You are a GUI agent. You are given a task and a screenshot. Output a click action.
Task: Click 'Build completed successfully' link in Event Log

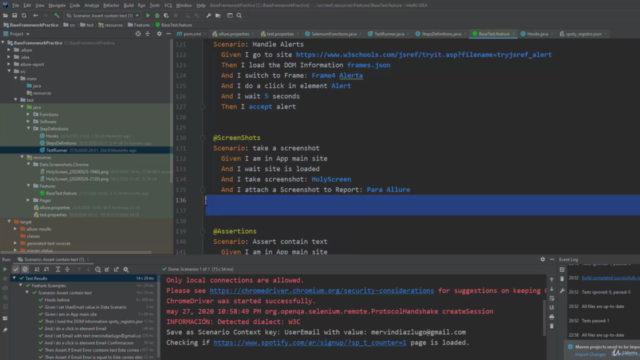click(611, 278)
